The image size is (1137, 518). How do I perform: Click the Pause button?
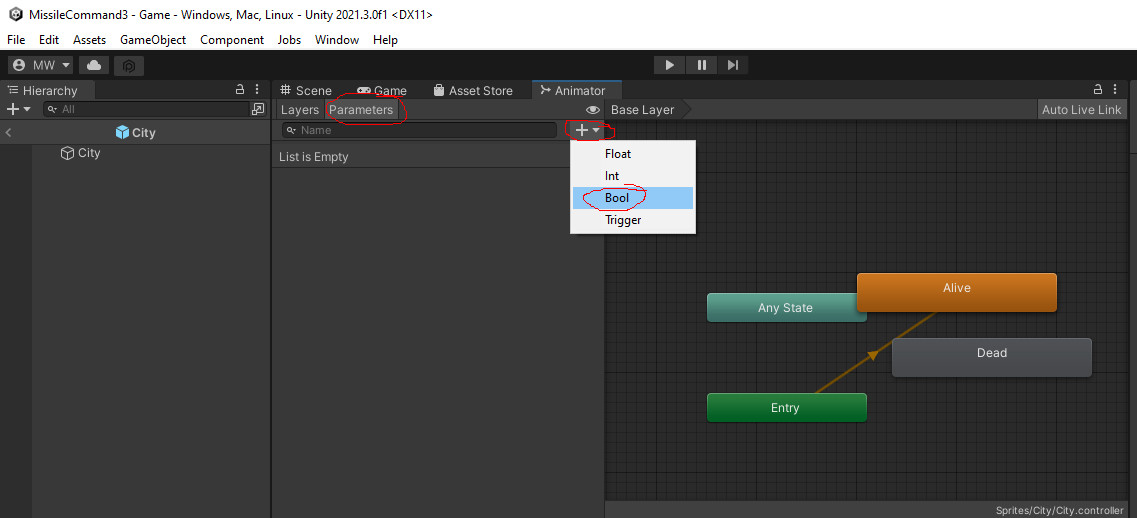click(x=701, y=65)
